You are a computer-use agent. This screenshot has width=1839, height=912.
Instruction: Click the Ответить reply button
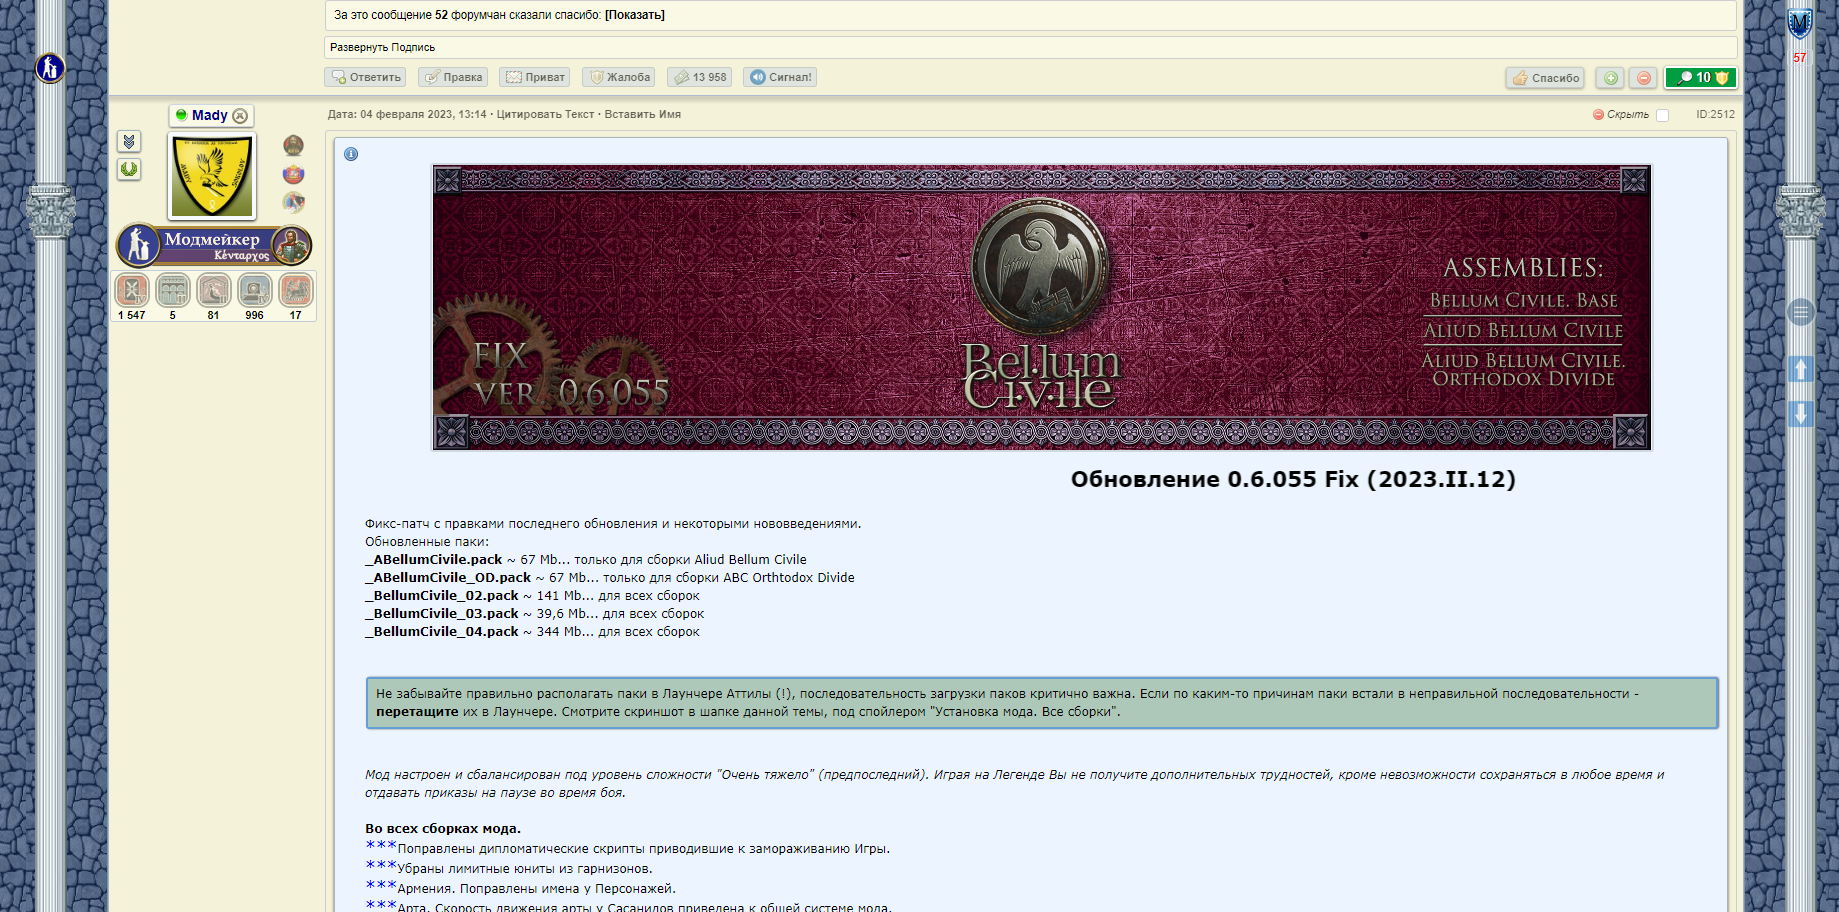[x=366, y=77]
